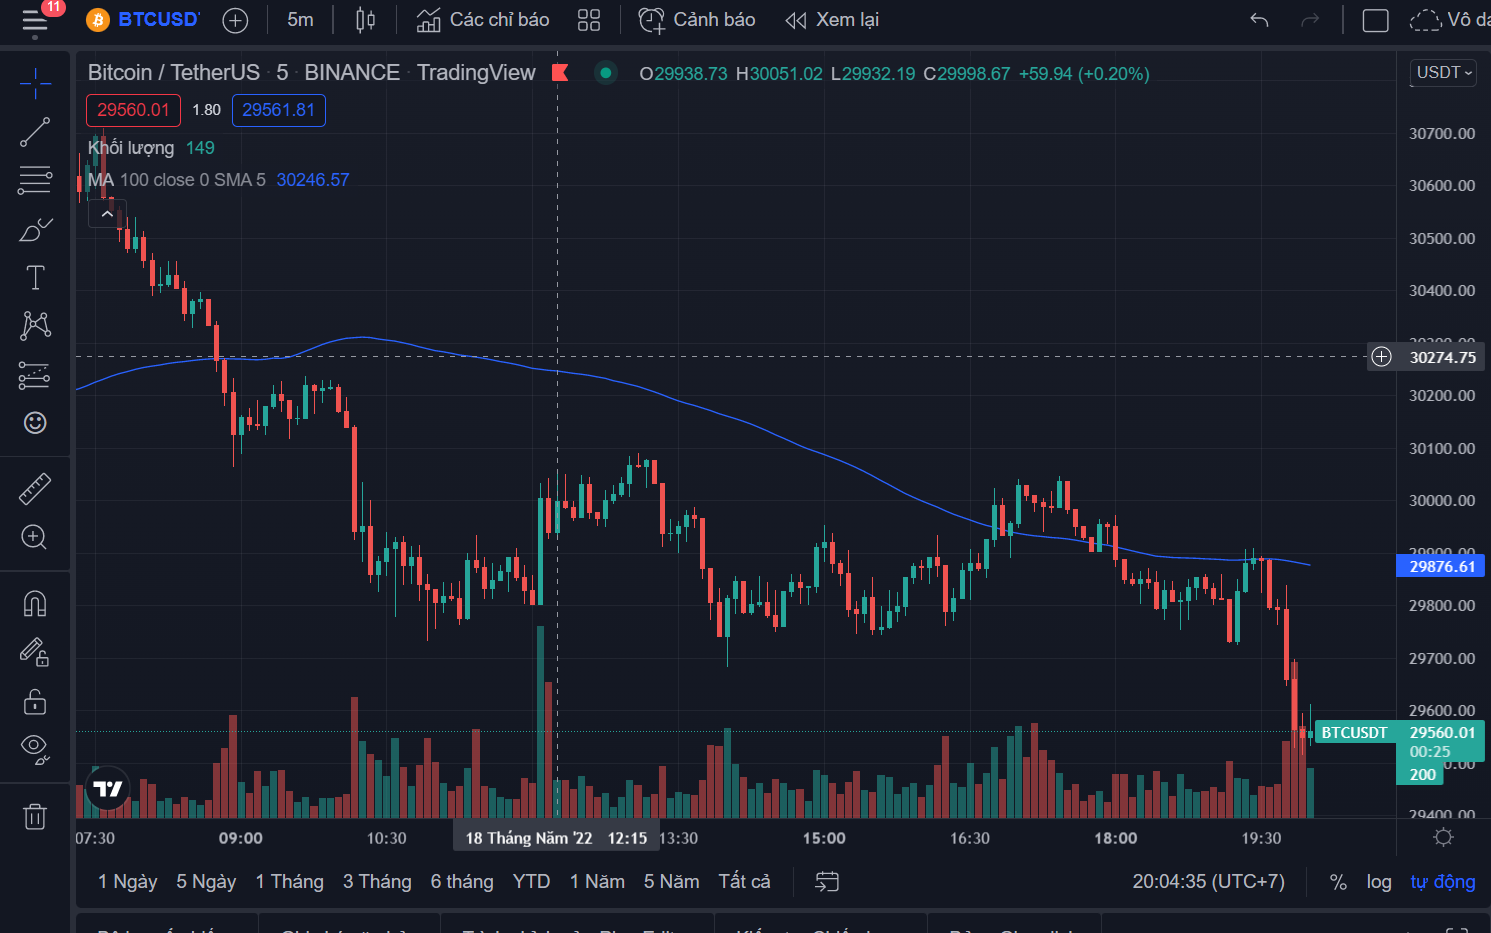This screenshot has width=1491, height=933.
Task: Click the MA 100 indicator label
Action: pyautogui.click(x=177, y=180)
